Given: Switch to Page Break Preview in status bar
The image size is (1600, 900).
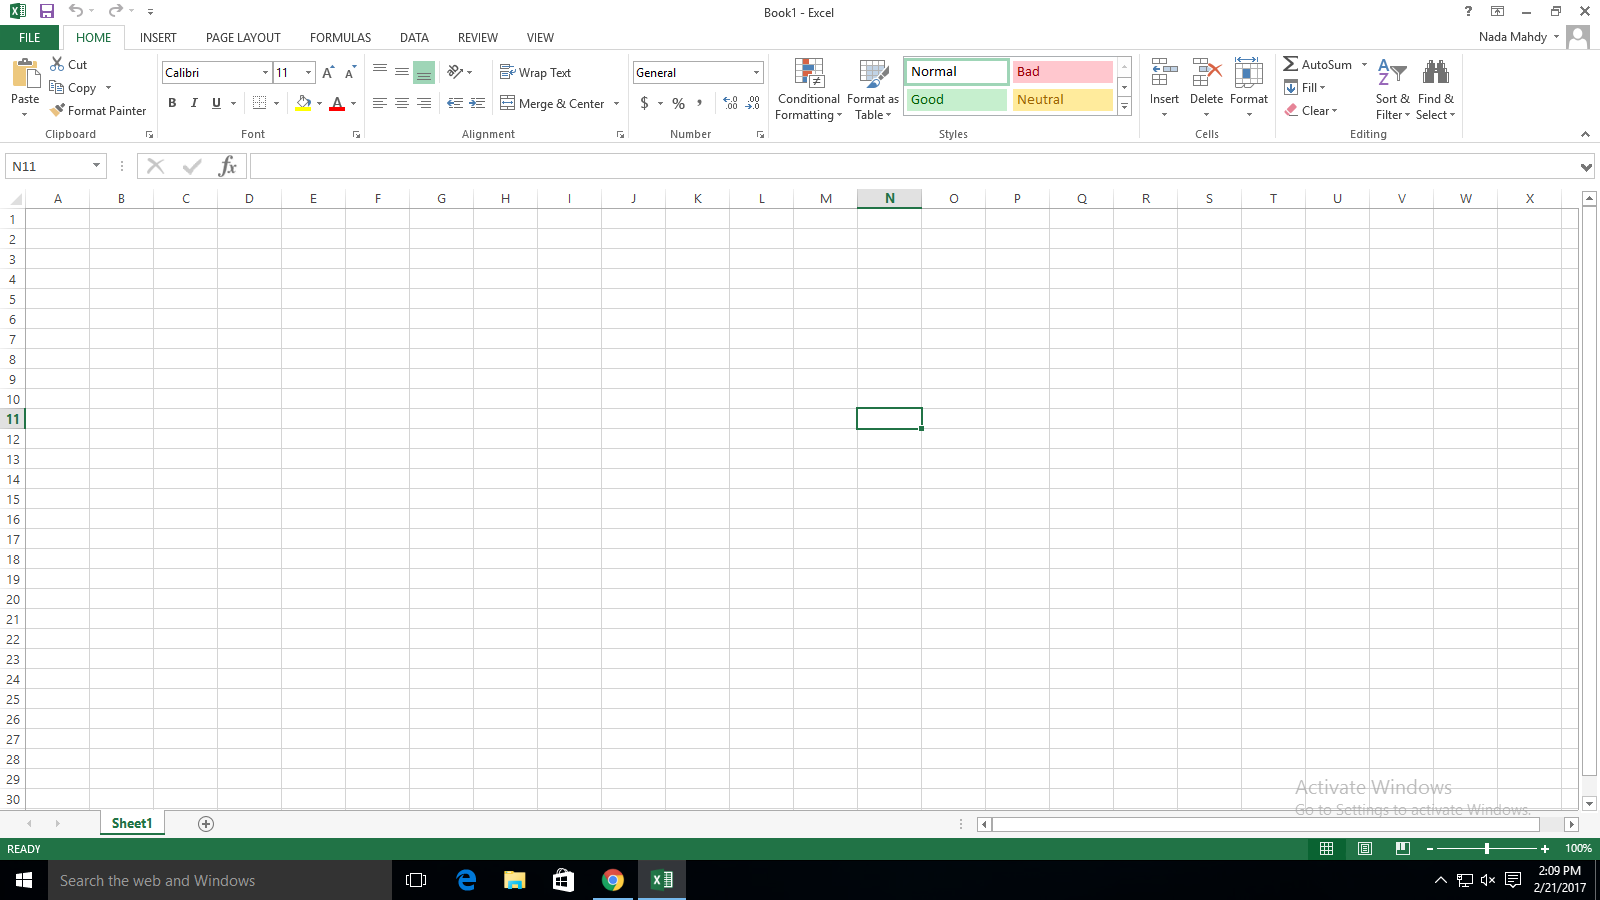Looking at the screenshot, I should click(x=1403, y=849).
